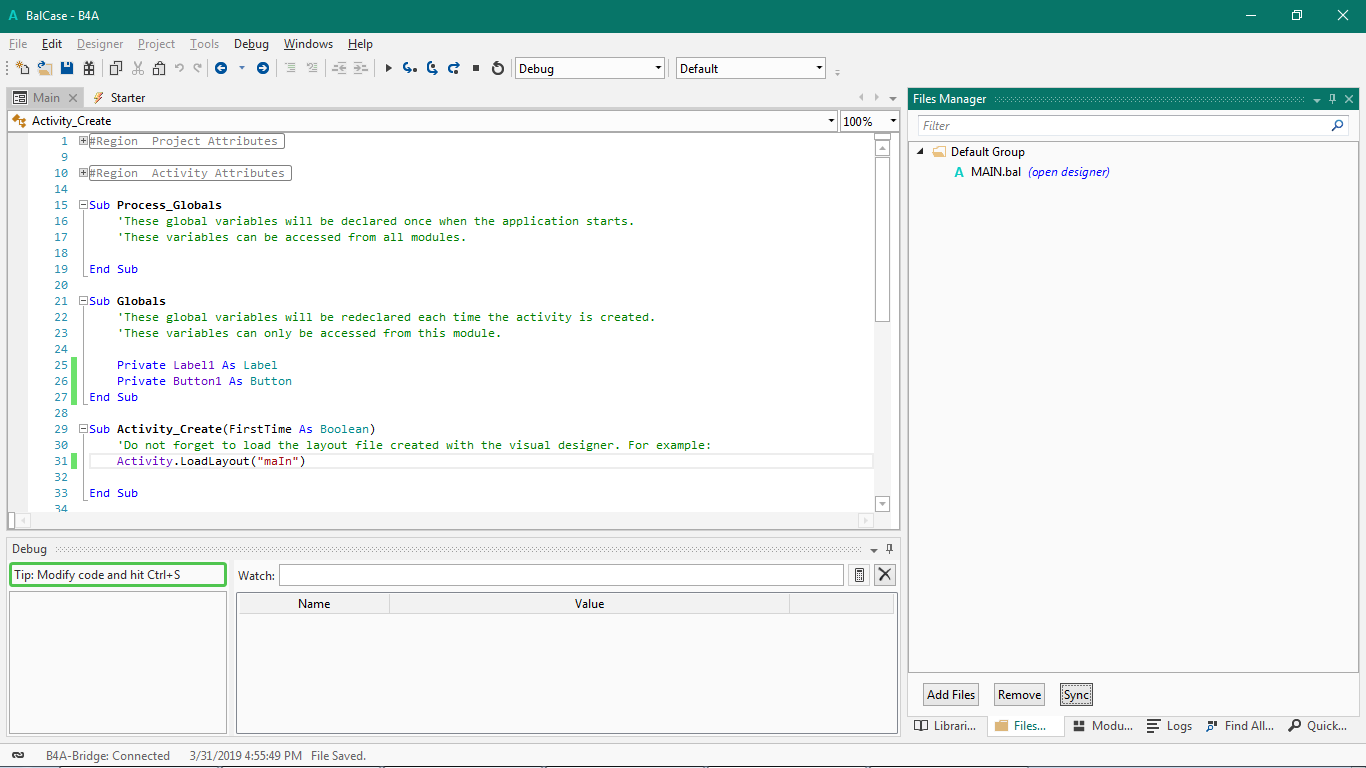The image size is (1366, 768).
Task: Click the Export as zip gift icon
Action: [x=89, y=68]
